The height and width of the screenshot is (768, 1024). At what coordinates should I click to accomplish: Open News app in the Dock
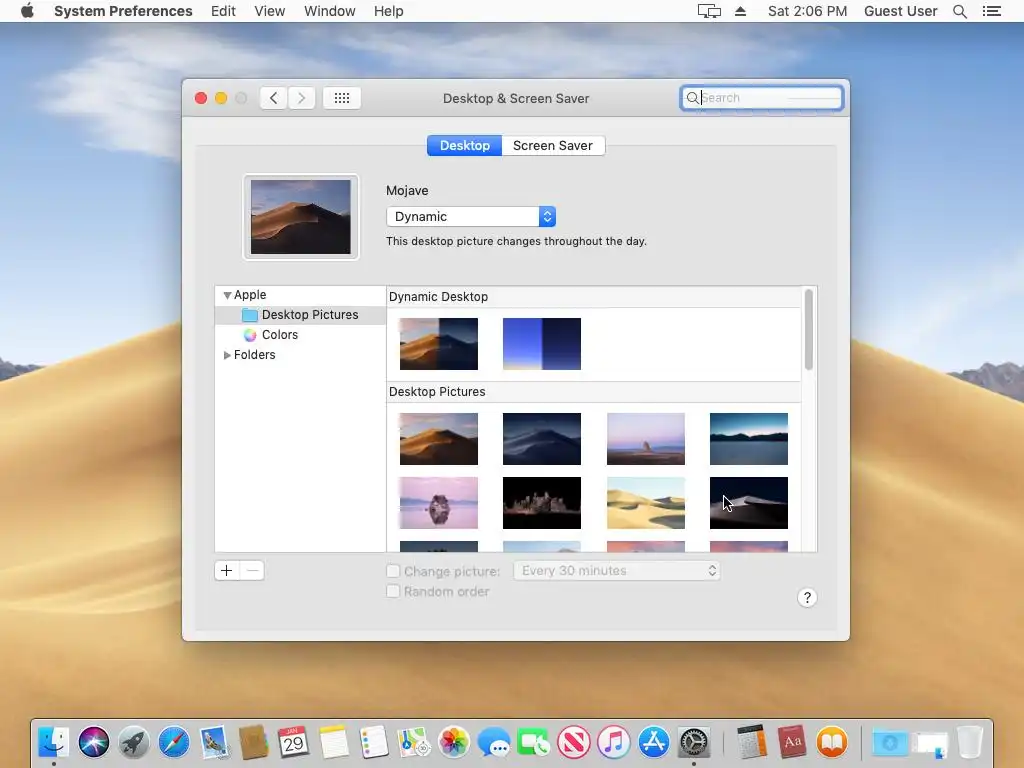coord(573,743)
